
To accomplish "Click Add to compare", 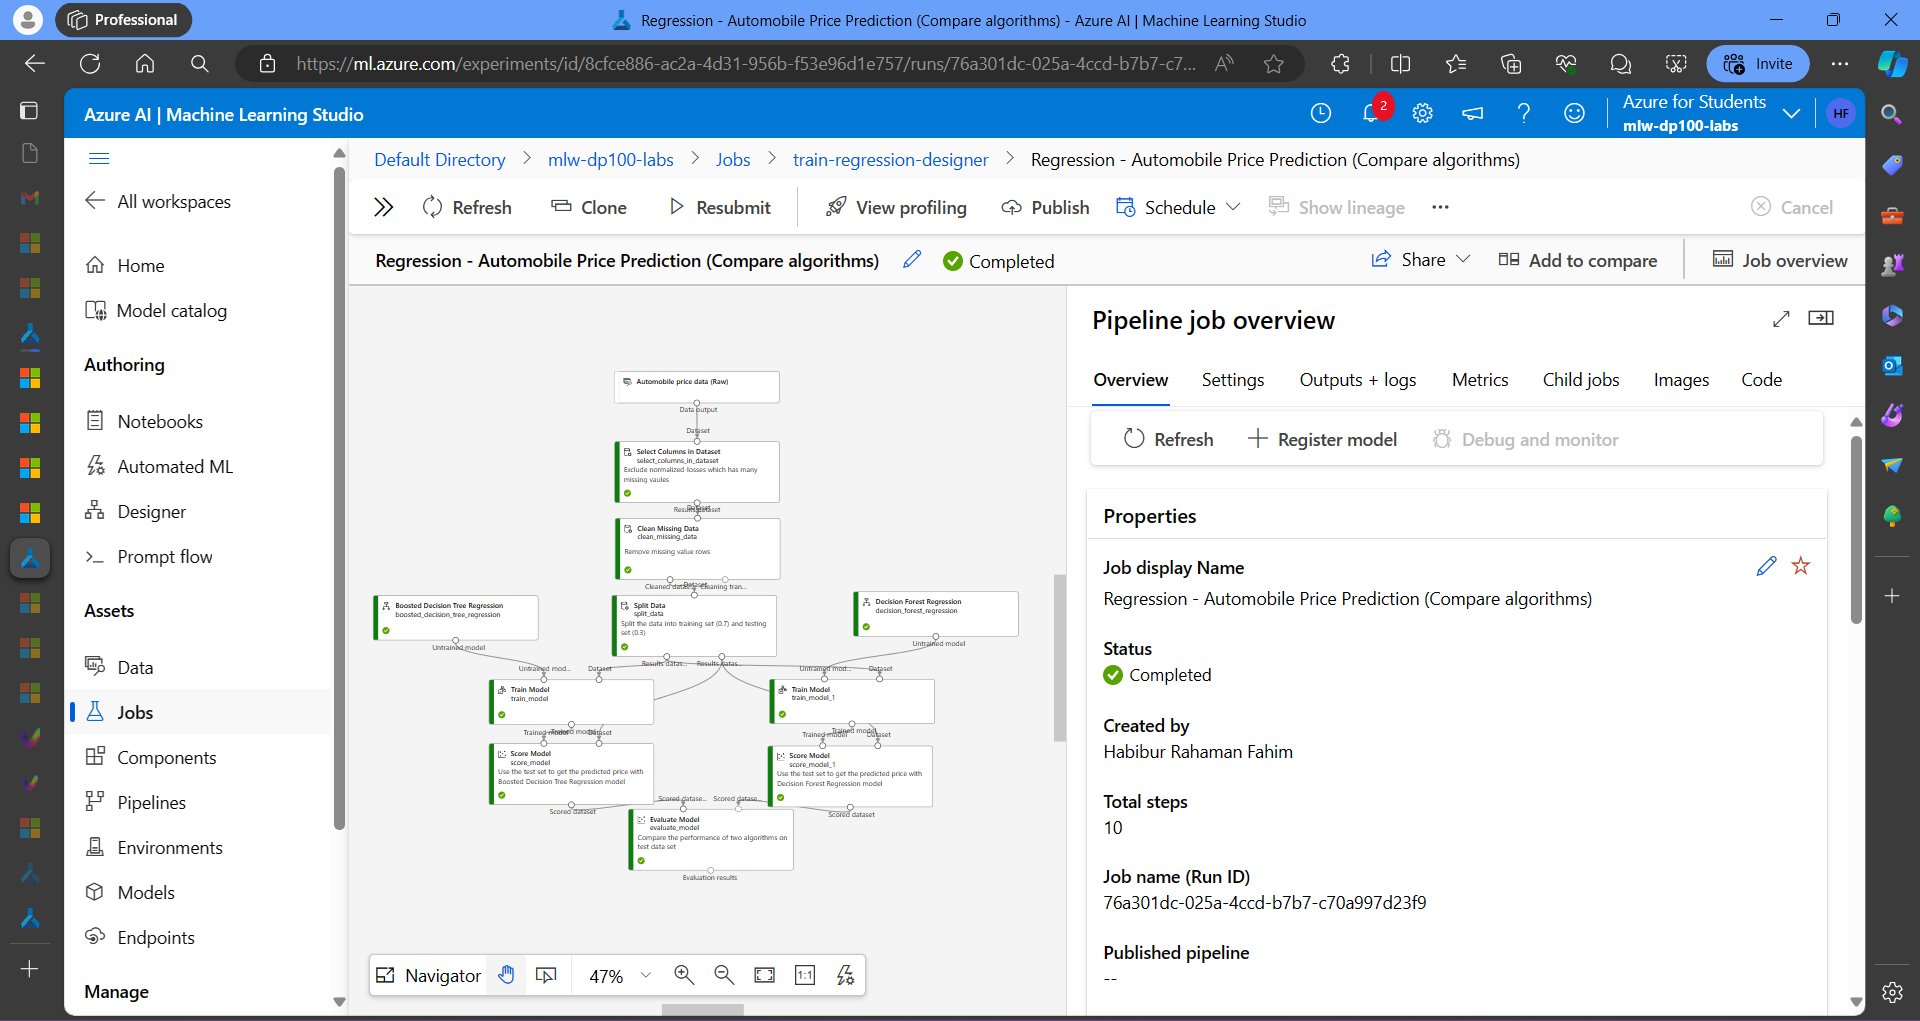I will point(1577,260).
